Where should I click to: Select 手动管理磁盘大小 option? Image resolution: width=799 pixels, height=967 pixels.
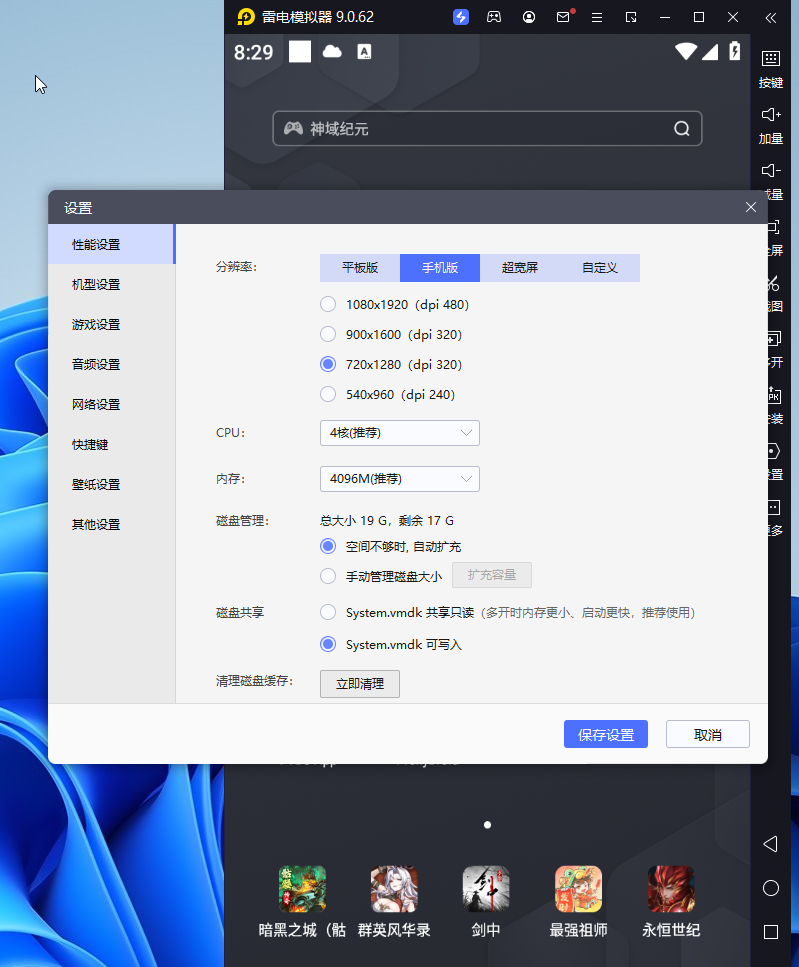[328, 576]
